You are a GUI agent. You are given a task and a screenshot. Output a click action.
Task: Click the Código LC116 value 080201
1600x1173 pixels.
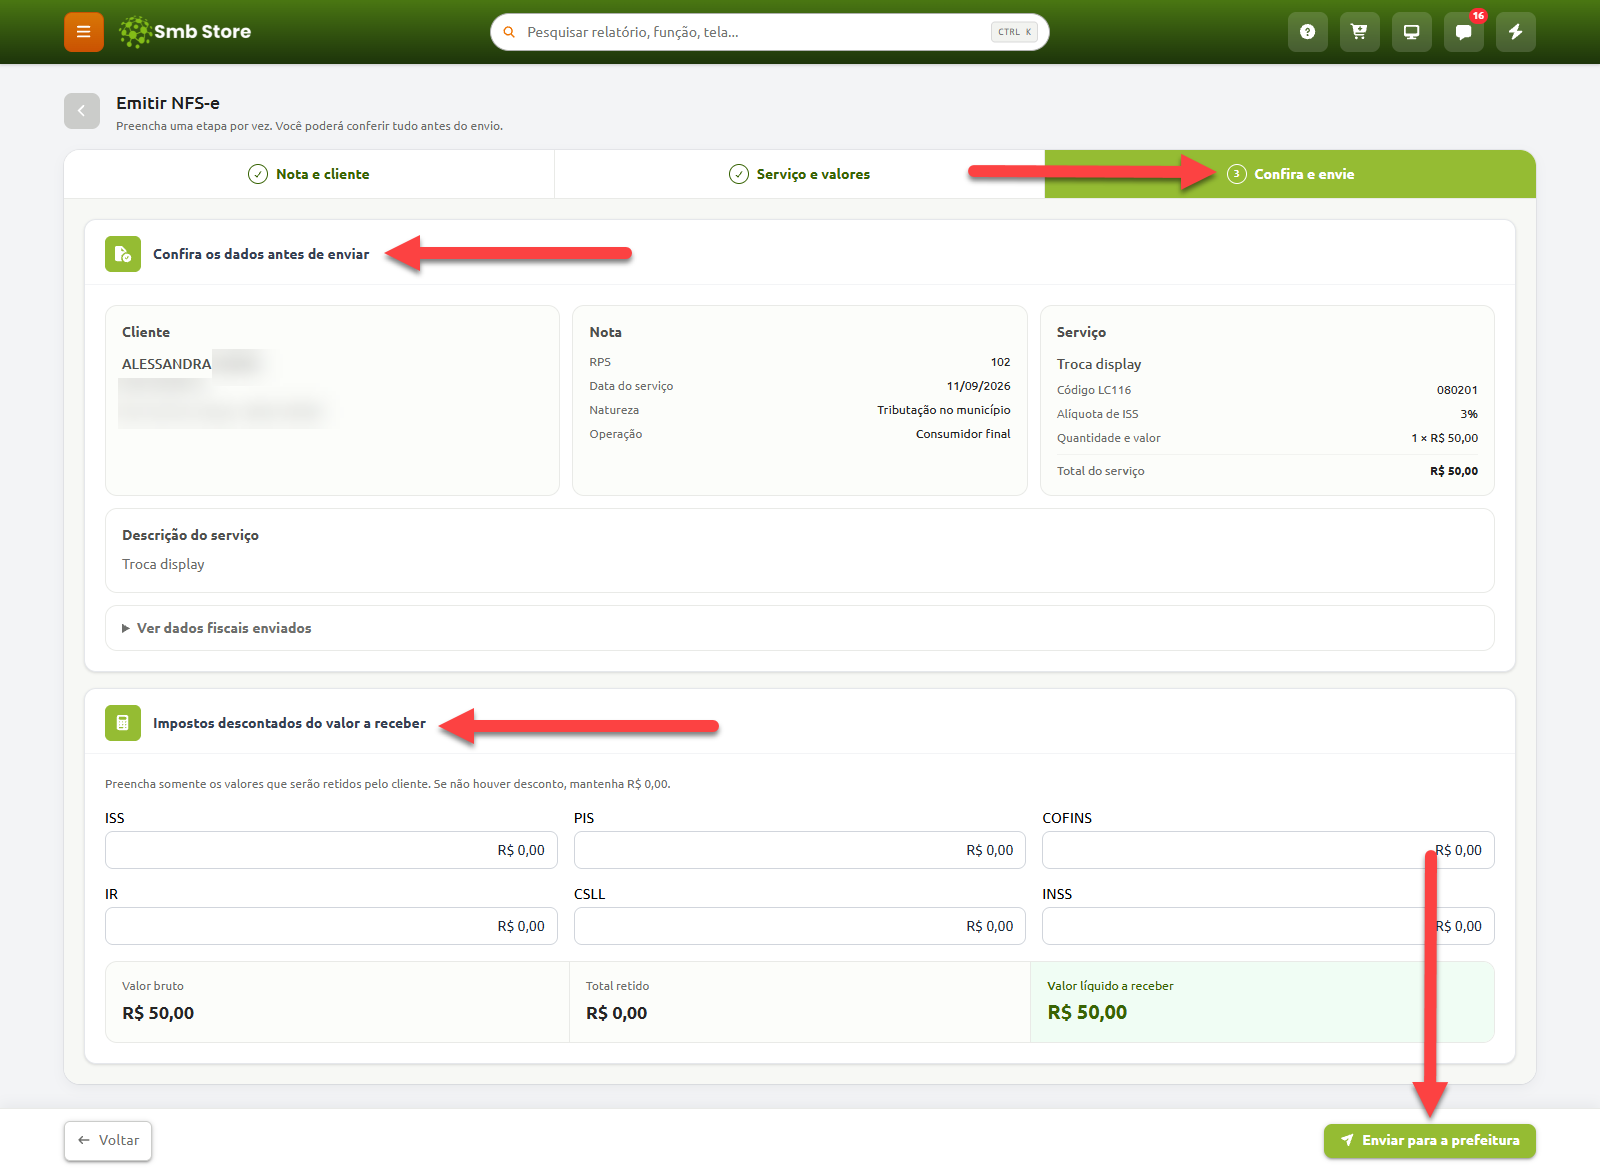coord(1457,390)
